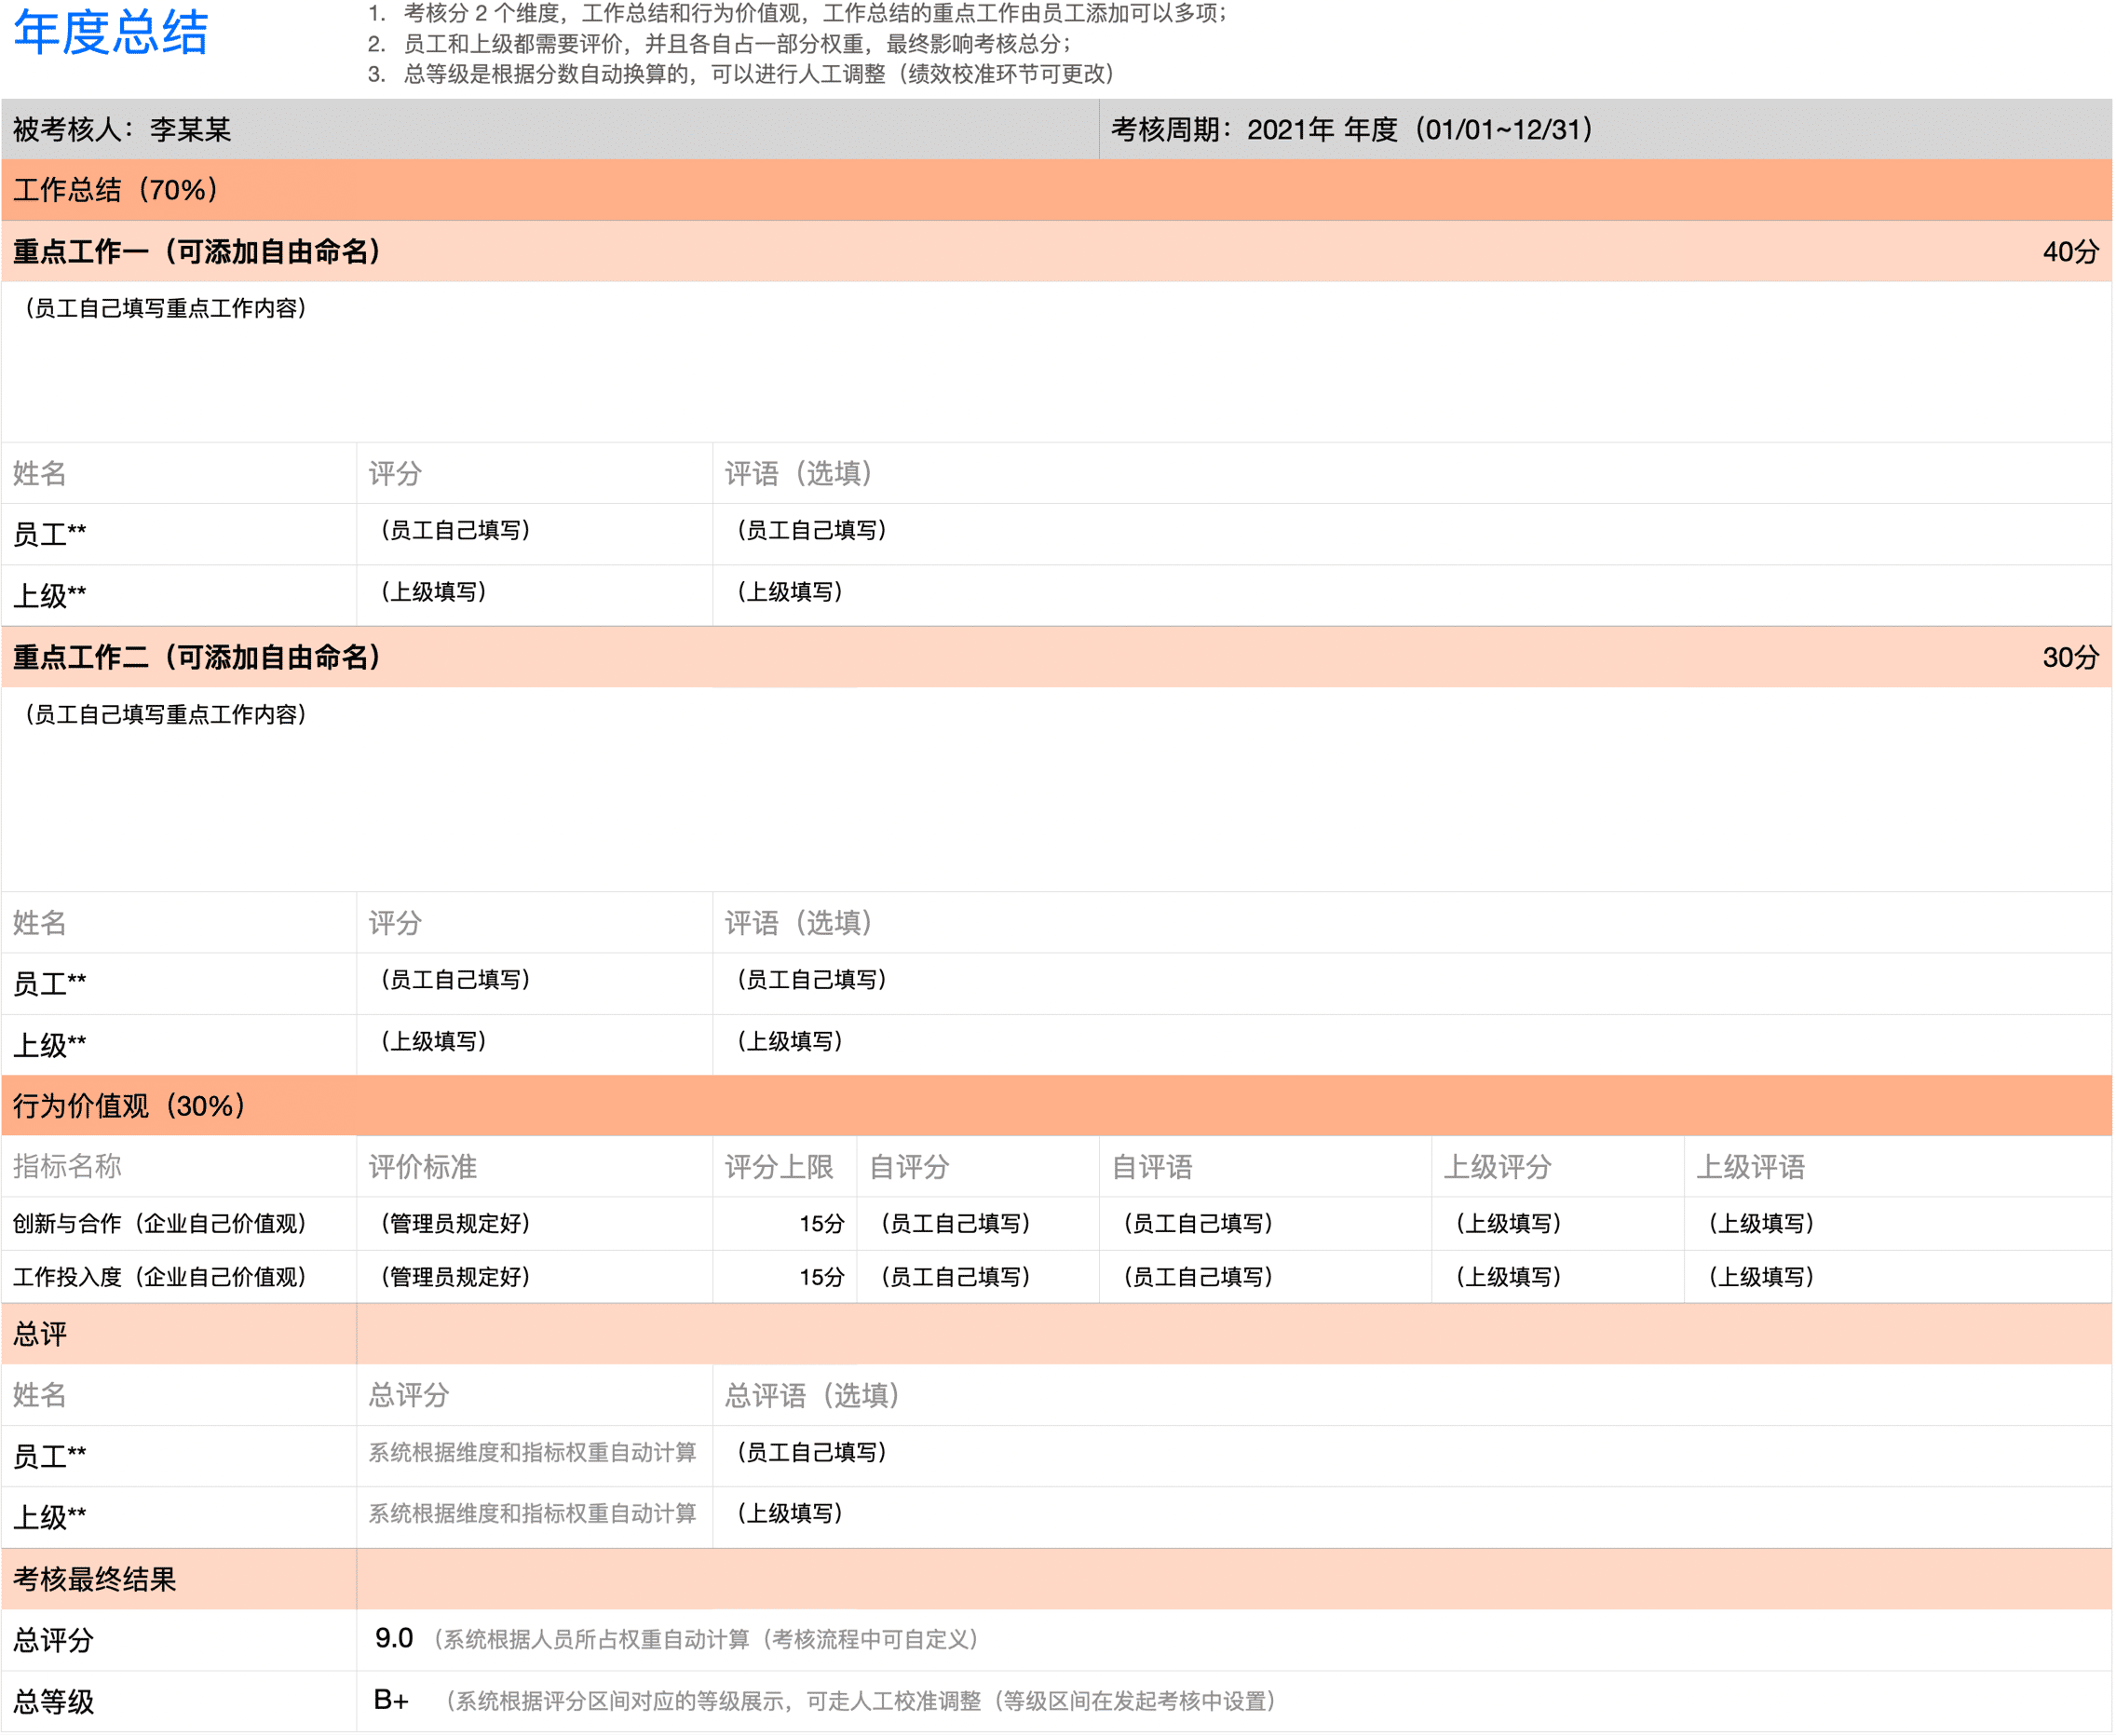
Task: Click 上级评分 field in 工作投入度 row
Action: click(1558, 1277)
